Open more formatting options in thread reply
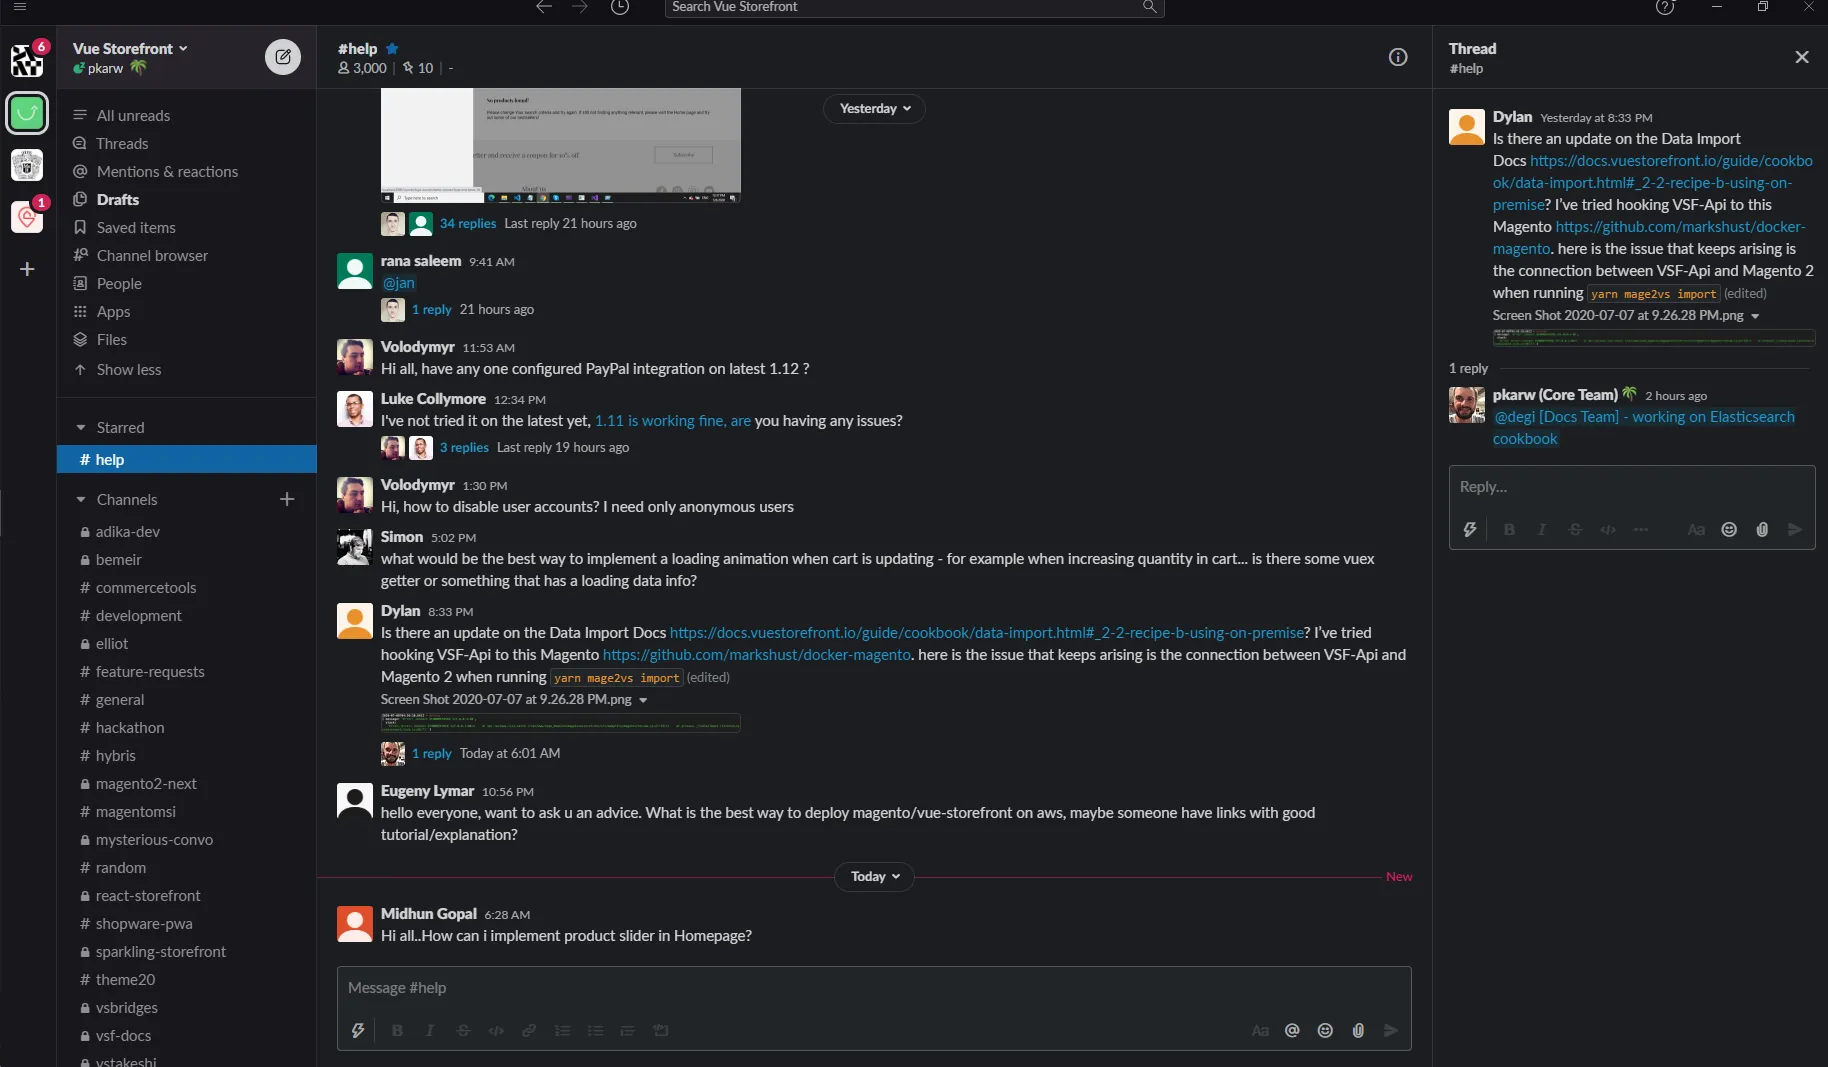The width and height of the screenshot is (1828, 1067). click(1641, 529)
